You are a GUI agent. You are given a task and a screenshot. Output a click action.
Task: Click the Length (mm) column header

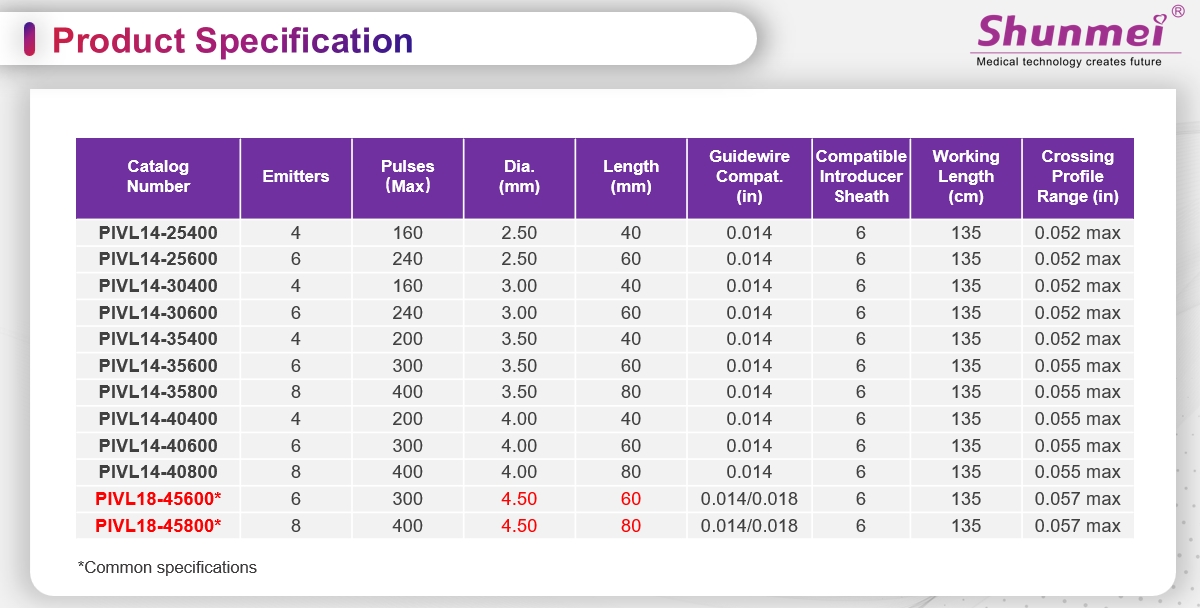(631, 177)
